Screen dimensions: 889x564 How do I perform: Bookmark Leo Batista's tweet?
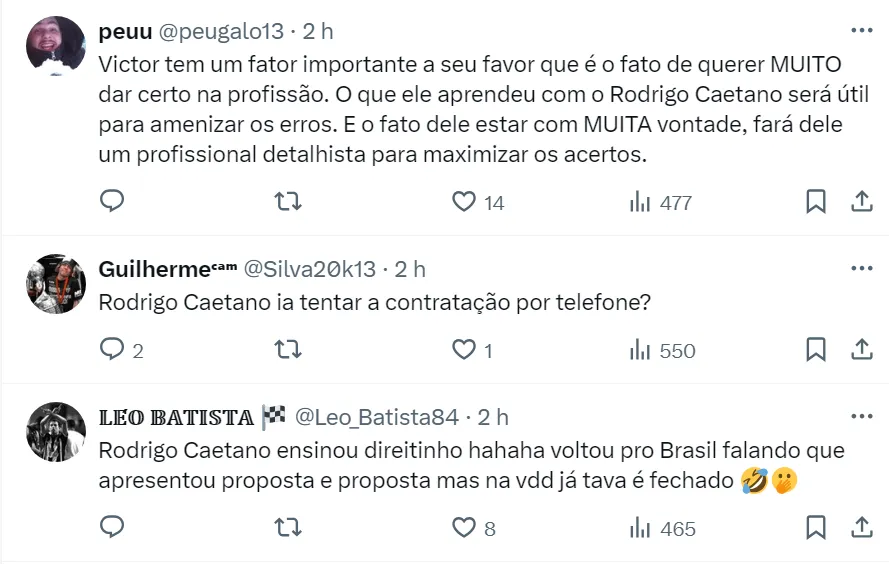[x=816, y=528]
